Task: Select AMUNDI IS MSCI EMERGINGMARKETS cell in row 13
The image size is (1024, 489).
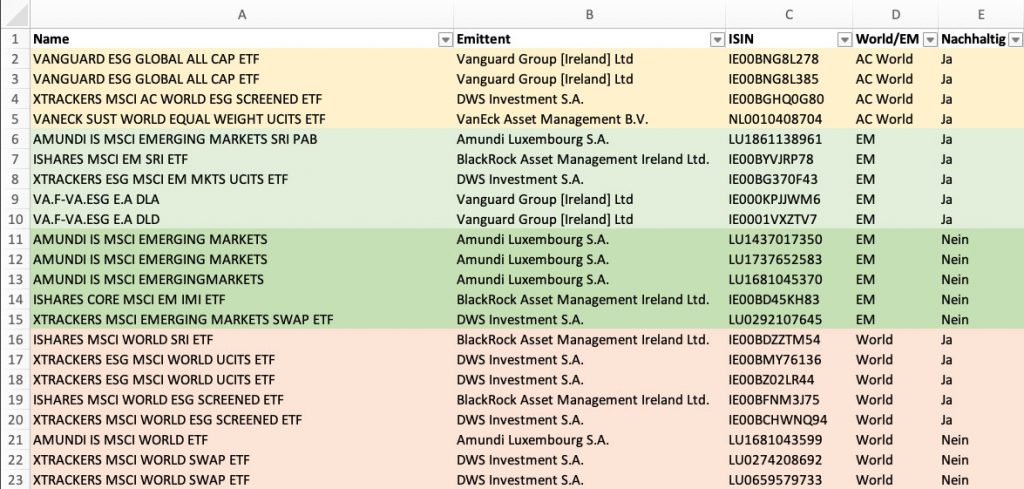Action: (x=242, y=279)
